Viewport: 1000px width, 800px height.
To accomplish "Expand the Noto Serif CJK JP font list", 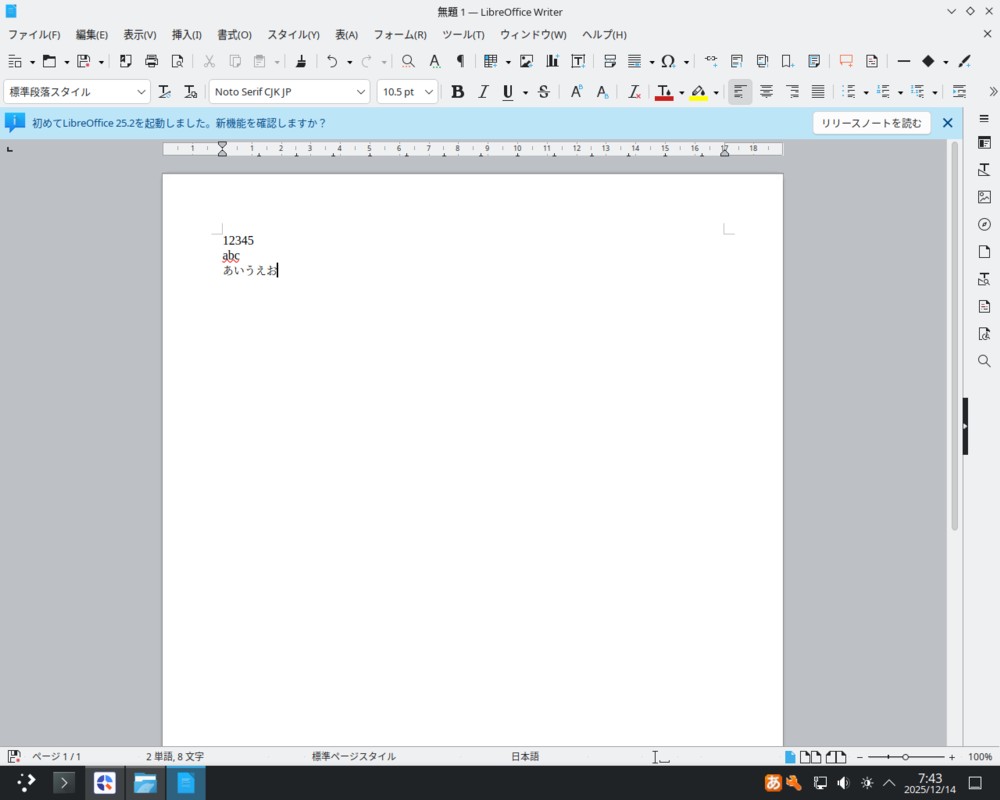I will click(x=361, y=92).
